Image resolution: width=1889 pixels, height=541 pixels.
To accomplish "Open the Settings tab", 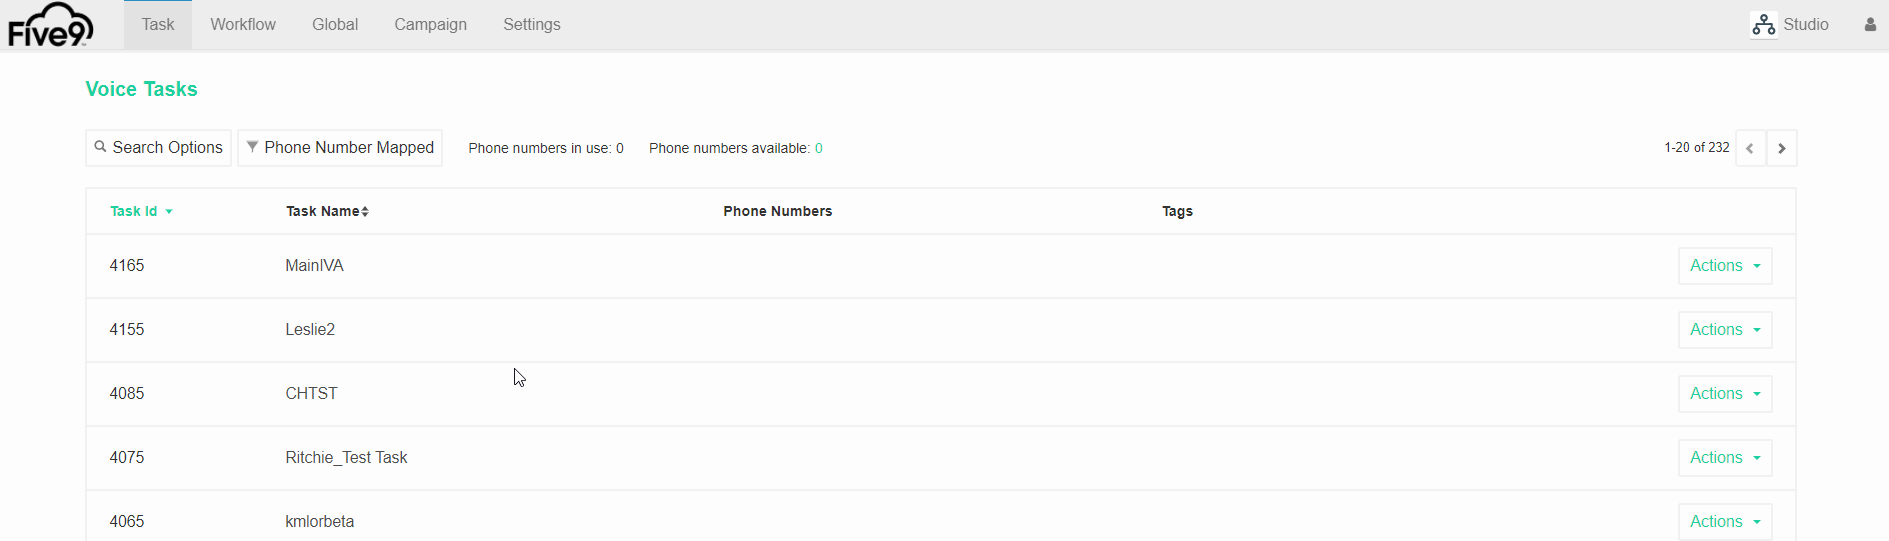I will click(x=532, y=25).
